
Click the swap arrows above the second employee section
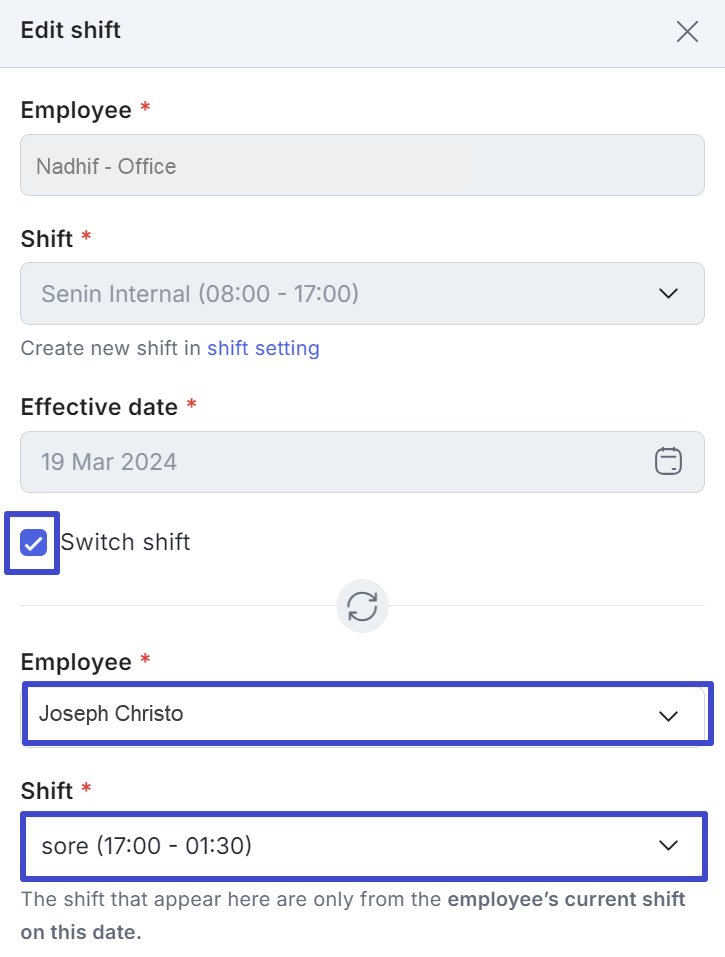362,606
